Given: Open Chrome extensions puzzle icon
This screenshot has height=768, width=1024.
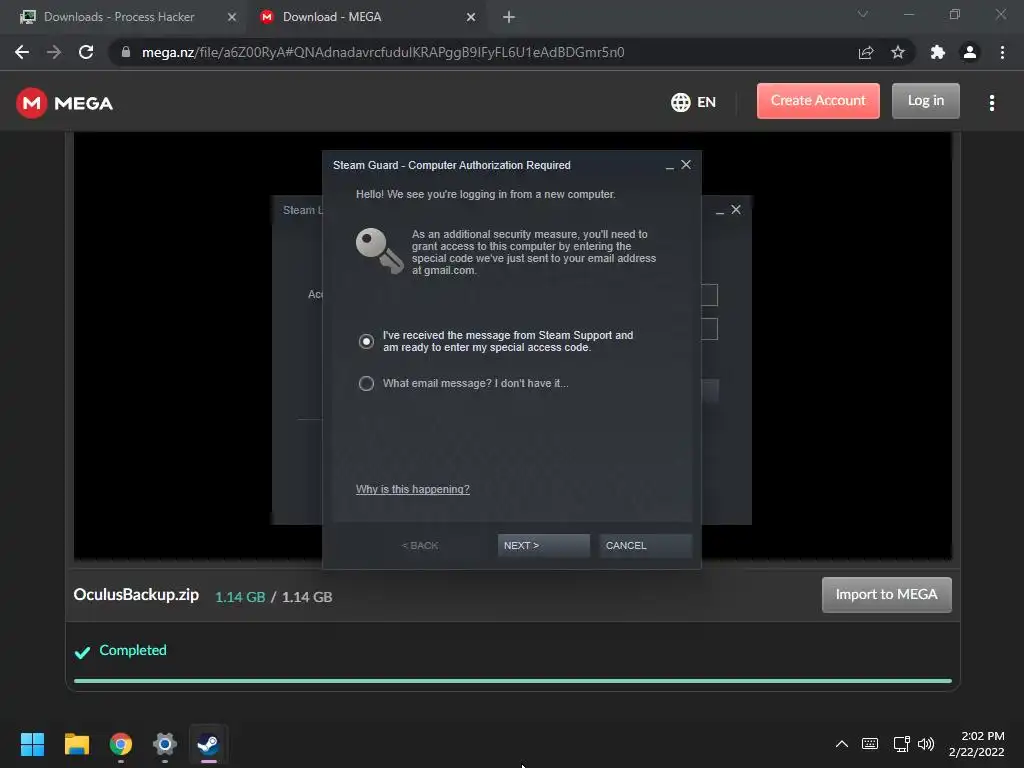Looking at the screenshot, I should tap(938, 52).
